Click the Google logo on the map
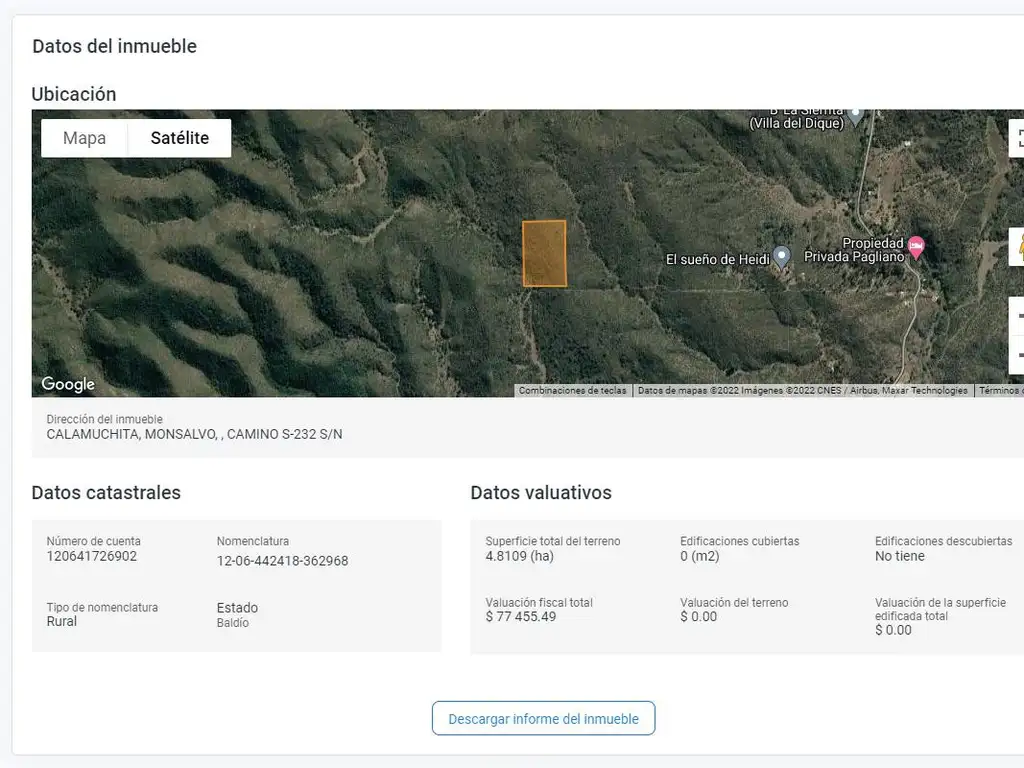This screenshot has width=1024, height=768. pyautogui.click(x=68, y=385)
